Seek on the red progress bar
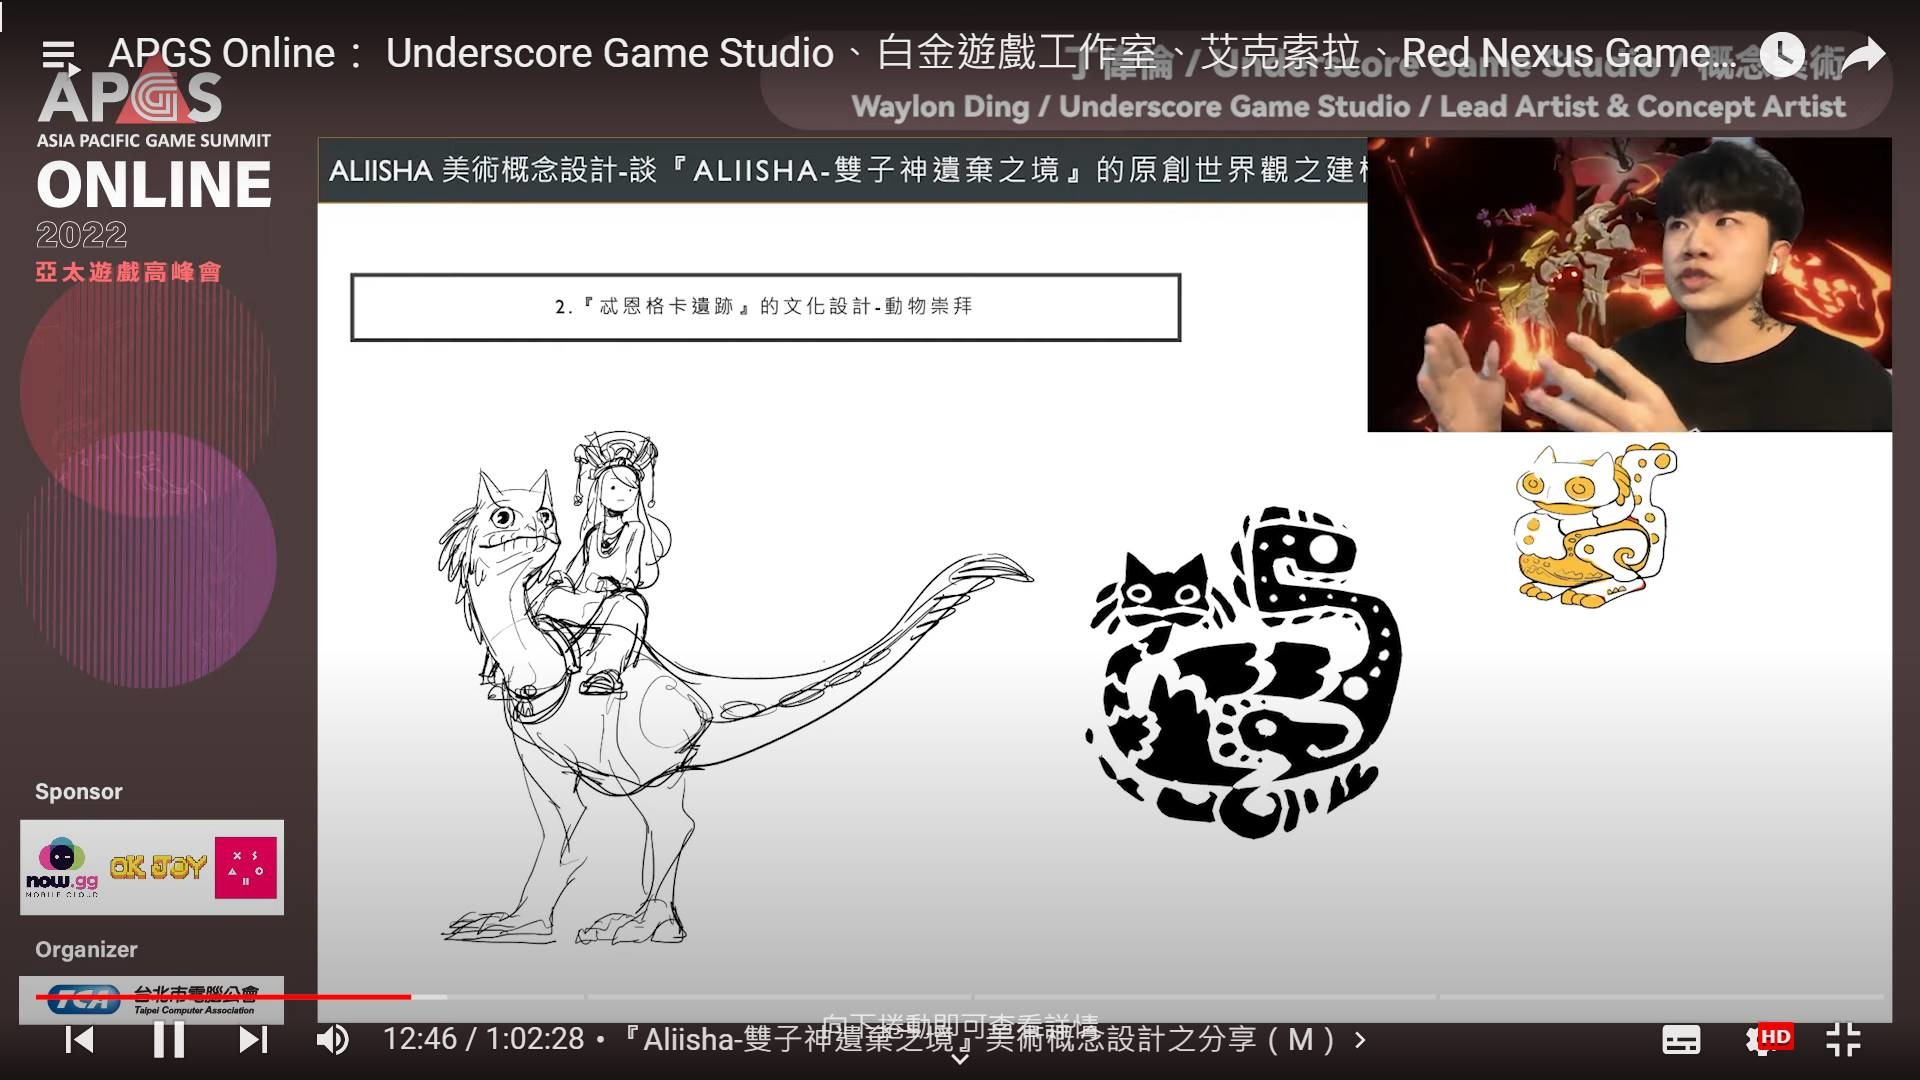The height and width of the screenshot is (1080, 1920). coord(223,997)
